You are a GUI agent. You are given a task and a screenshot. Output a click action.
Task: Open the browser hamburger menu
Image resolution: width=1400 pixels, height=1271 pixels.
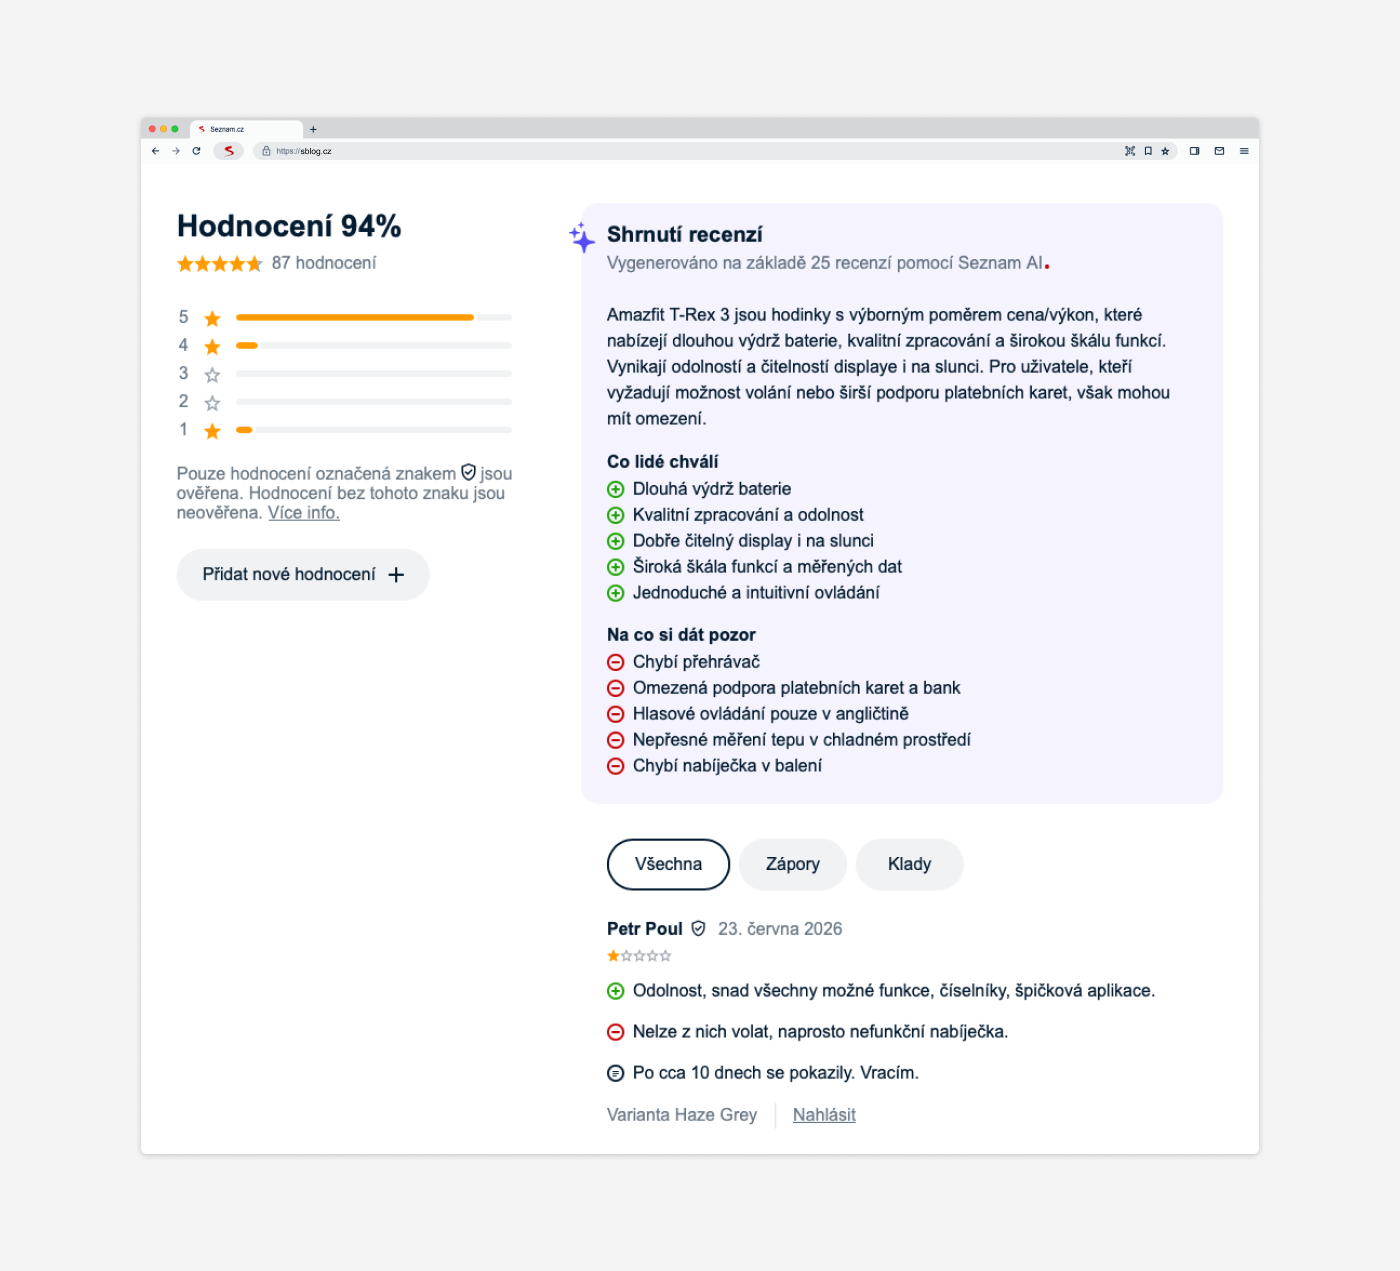tap(1244, 151)
